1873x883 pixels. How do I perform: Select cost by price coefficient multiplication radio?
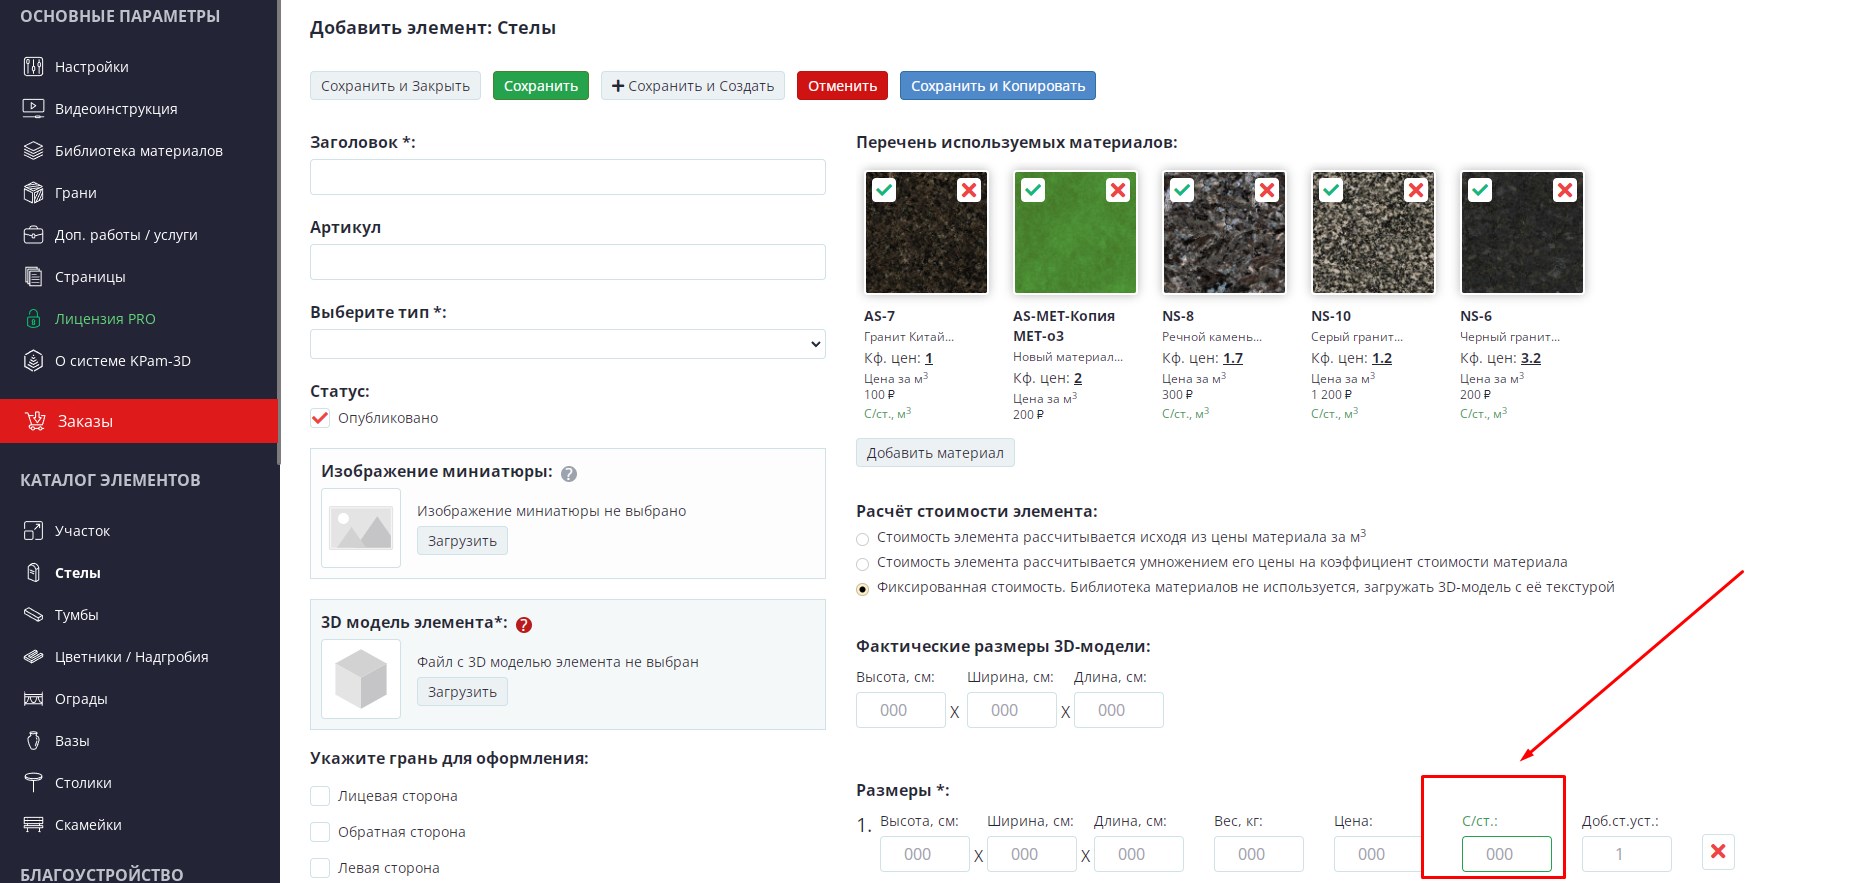pos(863,564)
